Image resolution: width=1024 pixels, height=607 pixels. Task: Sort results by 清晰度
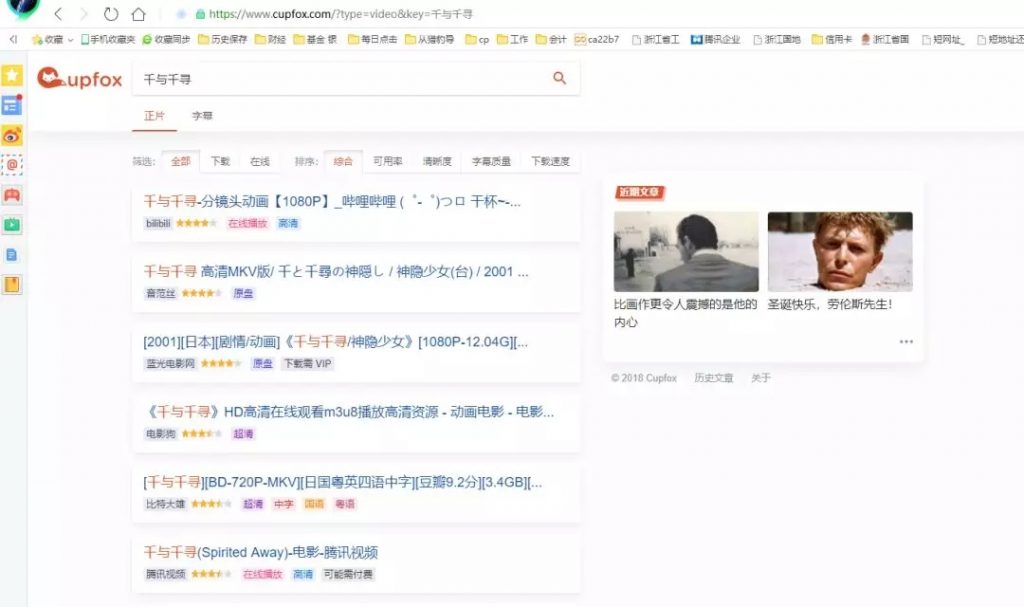(x=437, y=161)
